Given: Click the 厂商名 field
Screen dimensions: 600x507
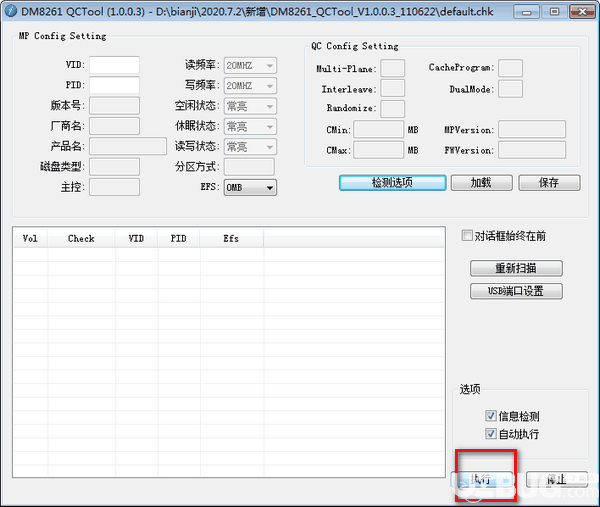Looking at the screenshot, I should [x=114, y=126].
